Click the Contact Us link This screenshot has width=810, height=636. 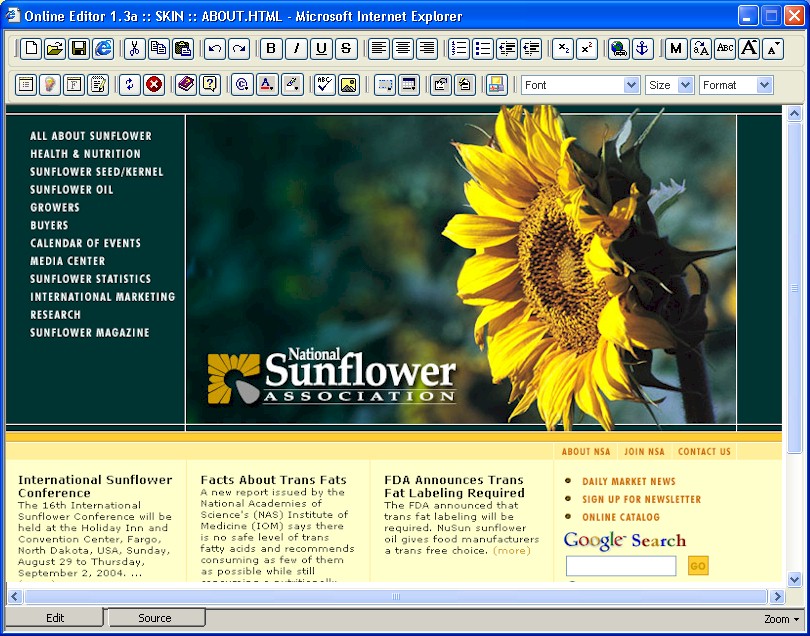704,452
